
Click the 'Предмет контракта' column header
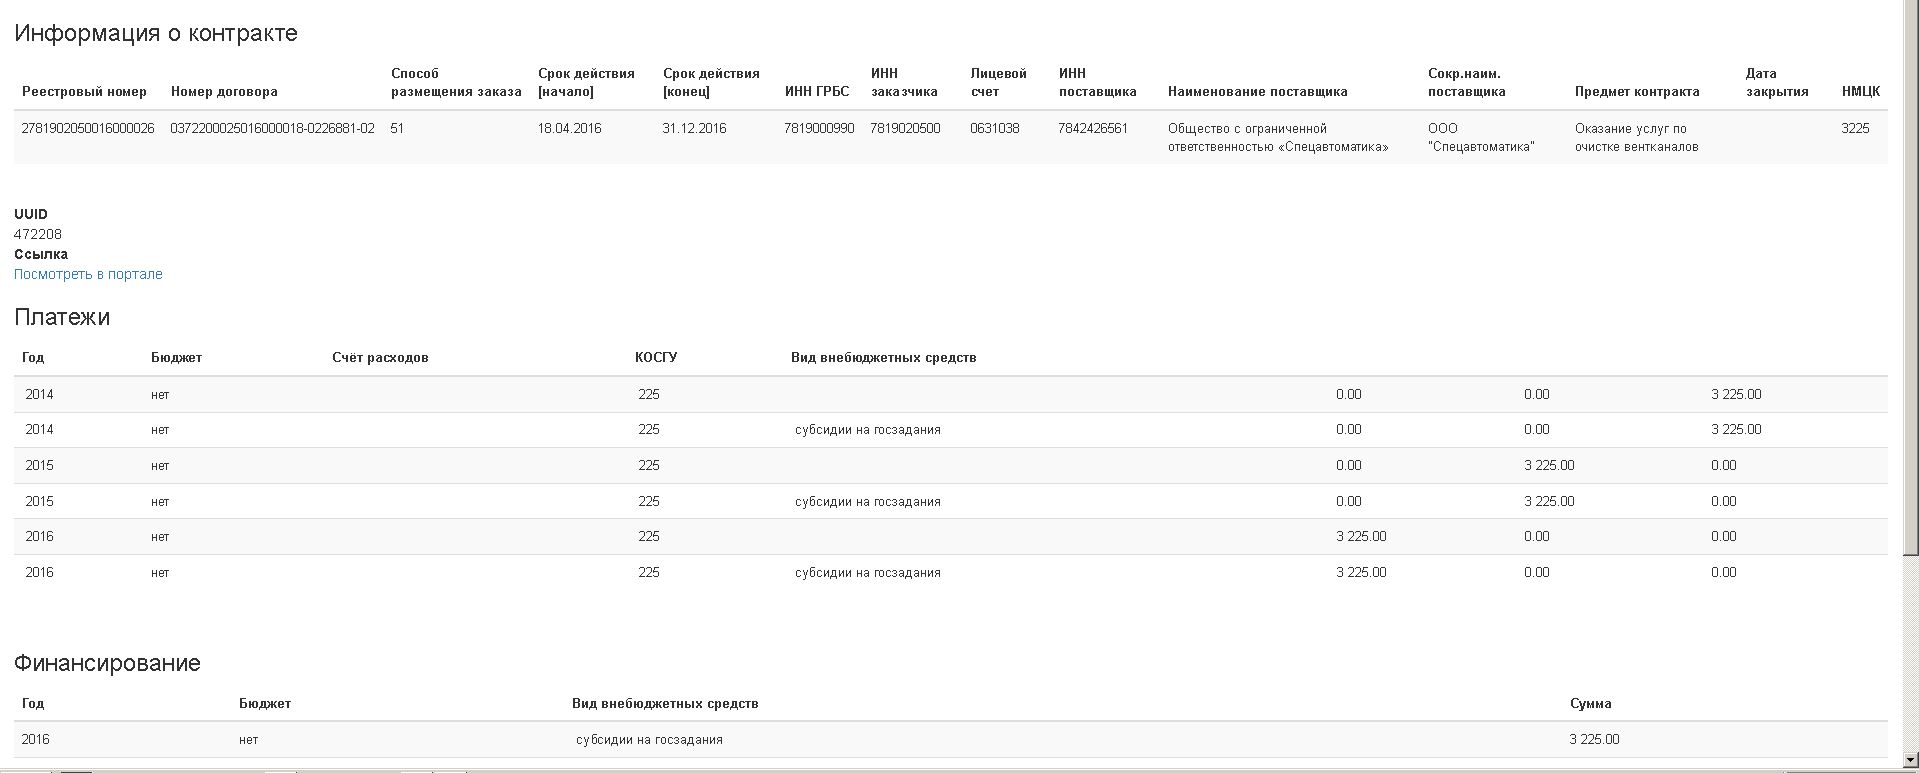coord(1636,91)
